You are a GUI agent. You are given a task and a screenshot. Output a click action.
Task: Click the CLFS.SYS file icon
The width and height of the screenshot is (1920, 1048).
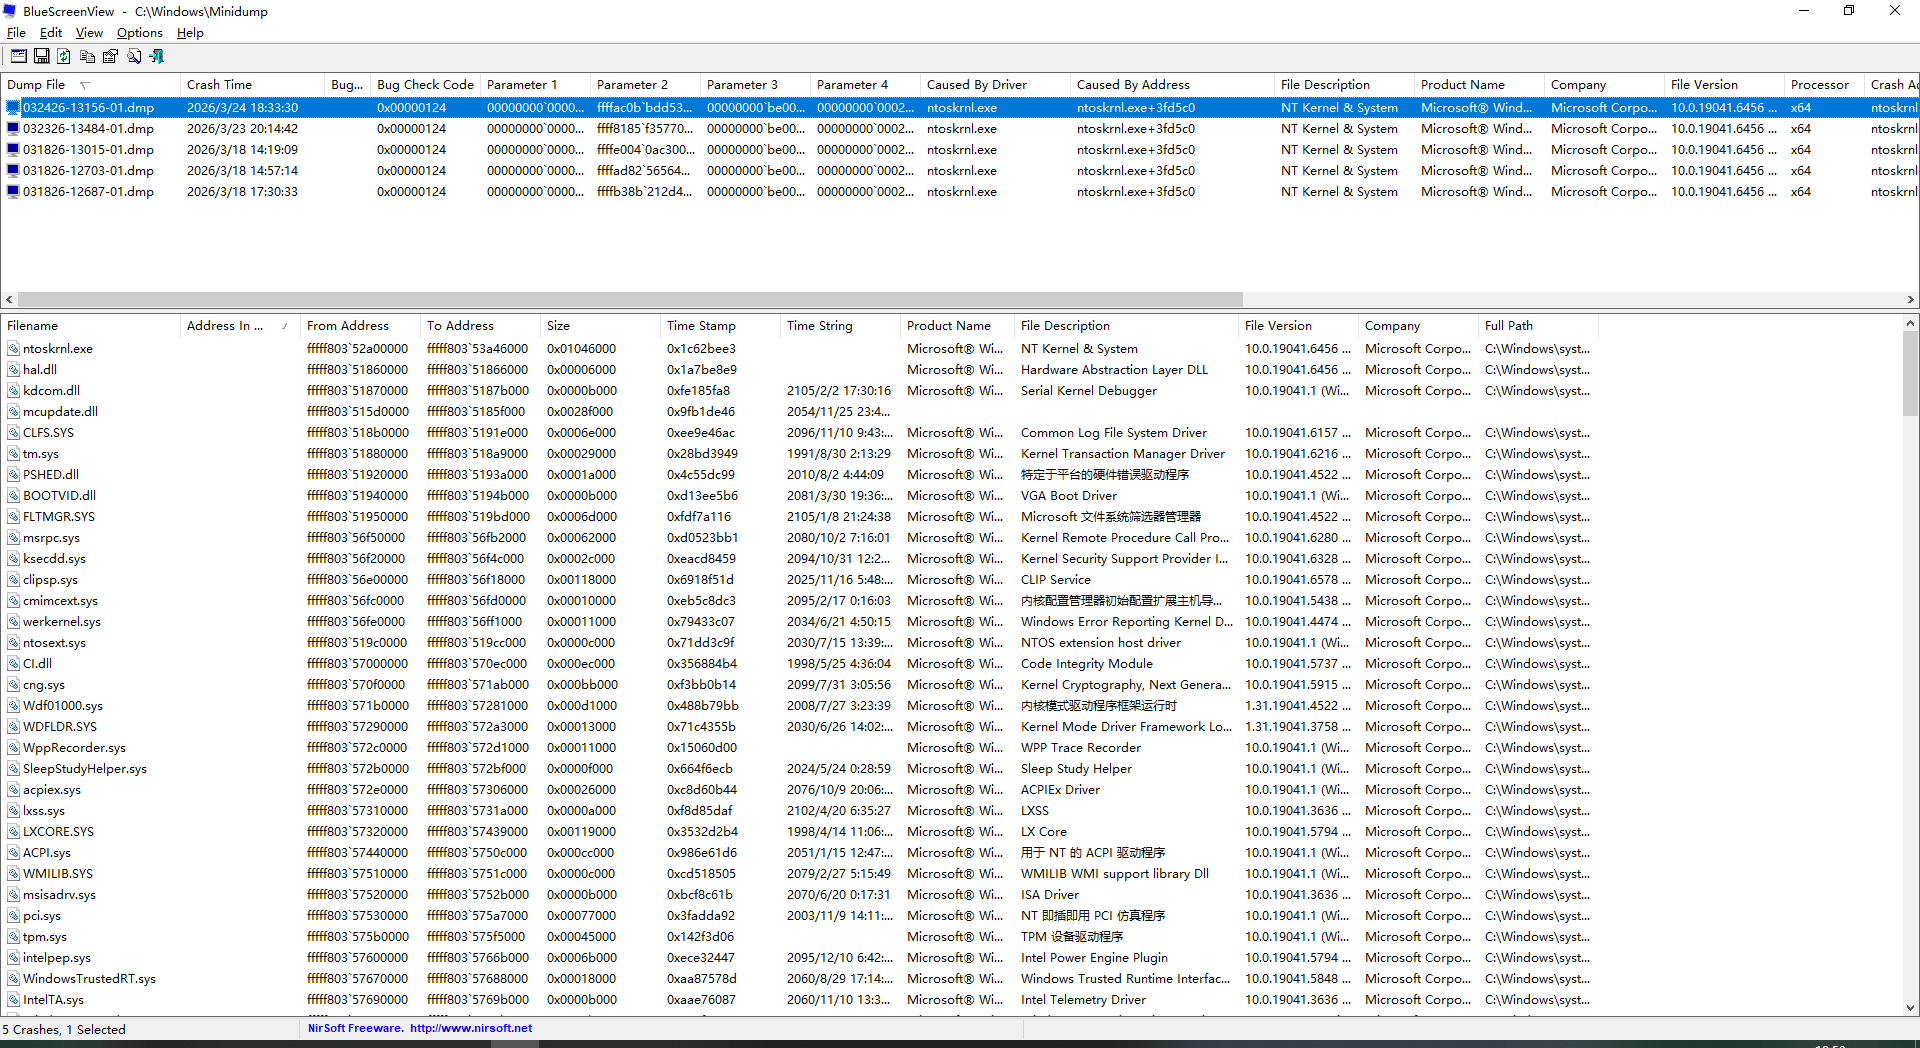coord(13,433)
